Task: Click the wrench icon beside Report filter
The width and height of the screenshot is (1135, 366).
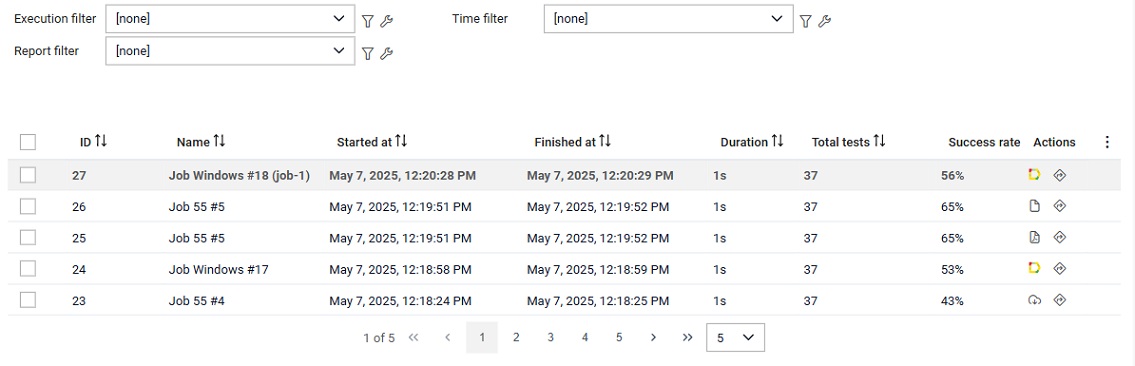Action: [387, 53]
